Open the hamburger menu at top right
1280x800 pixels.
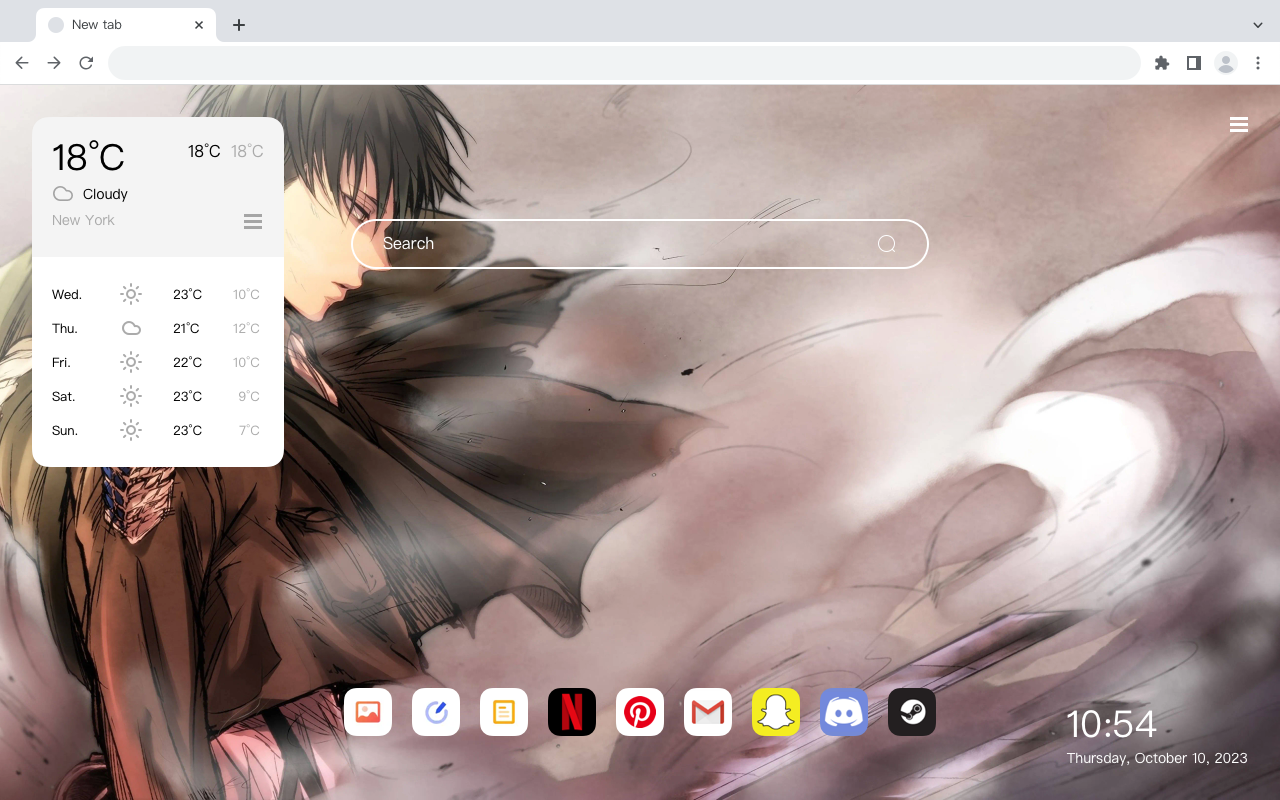click(x=1239, y=125)
